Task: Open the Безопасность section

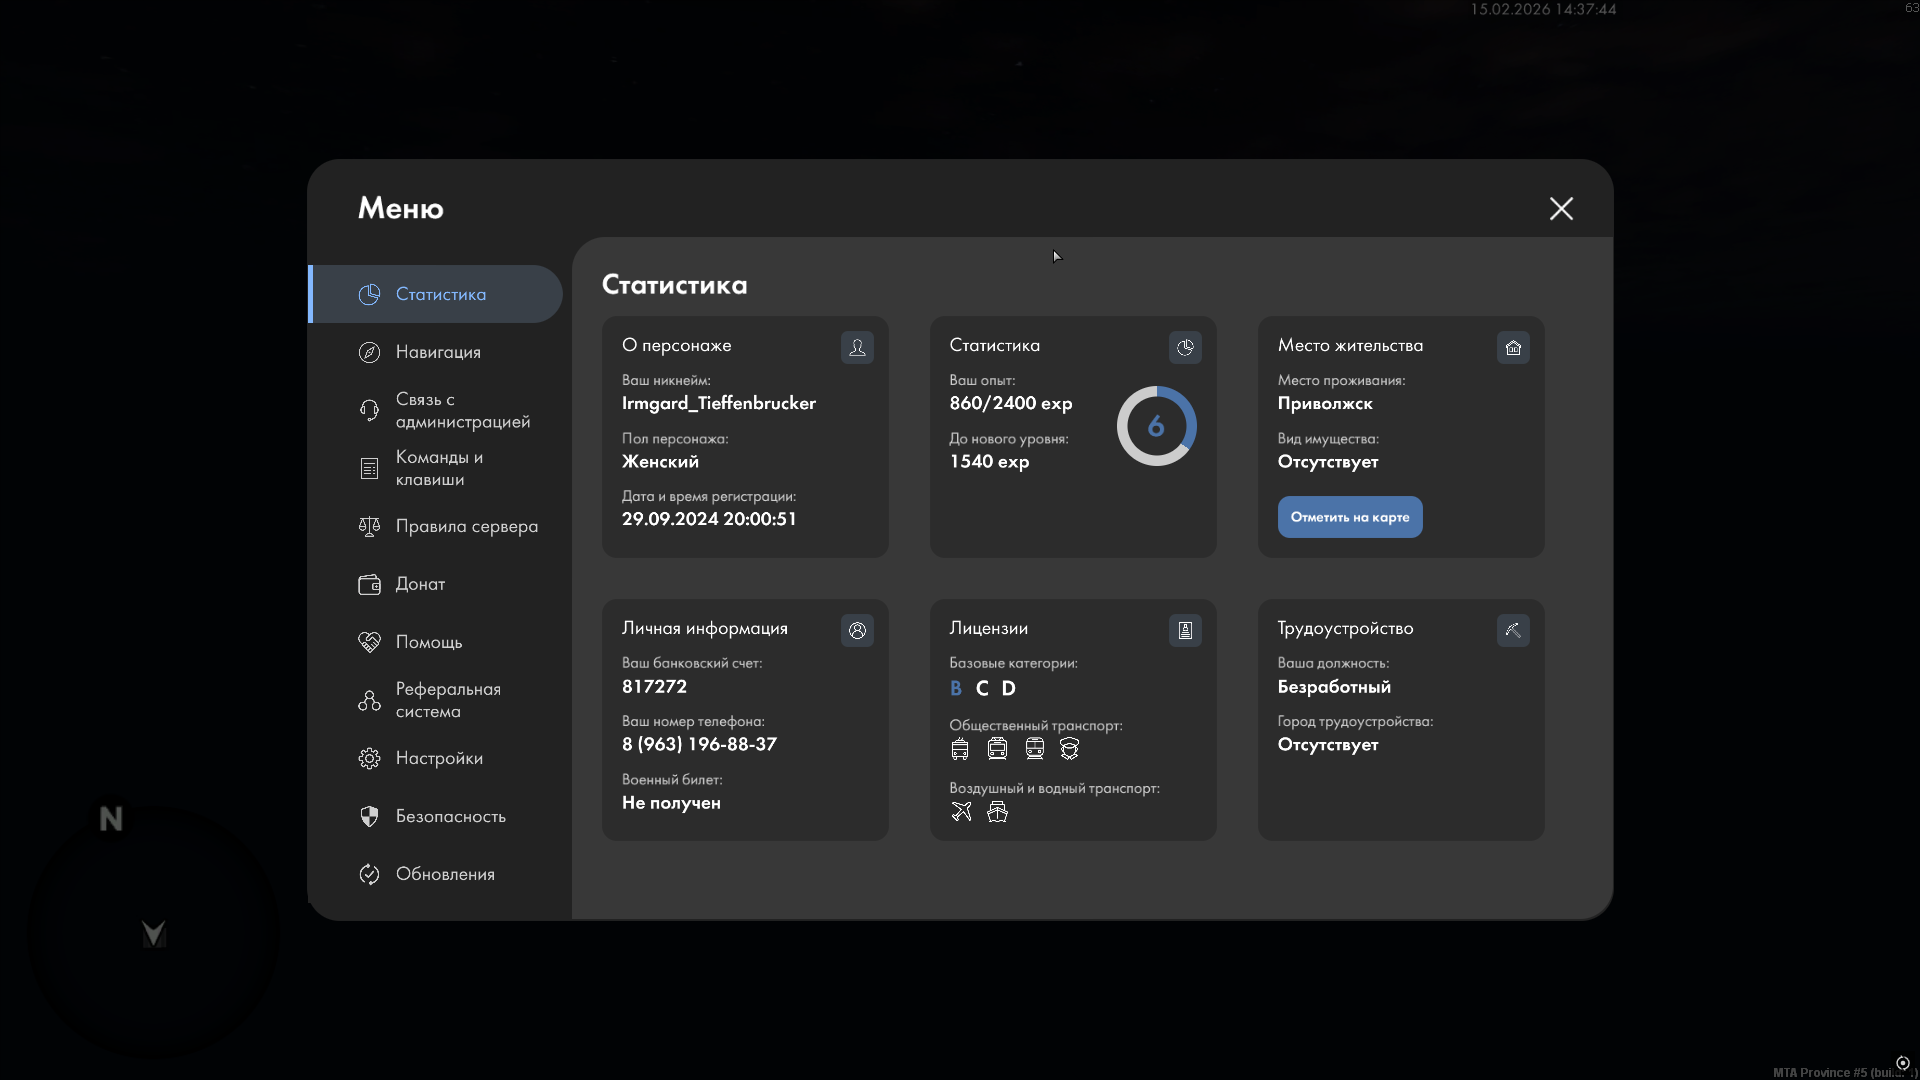Action: pos(450,816)
